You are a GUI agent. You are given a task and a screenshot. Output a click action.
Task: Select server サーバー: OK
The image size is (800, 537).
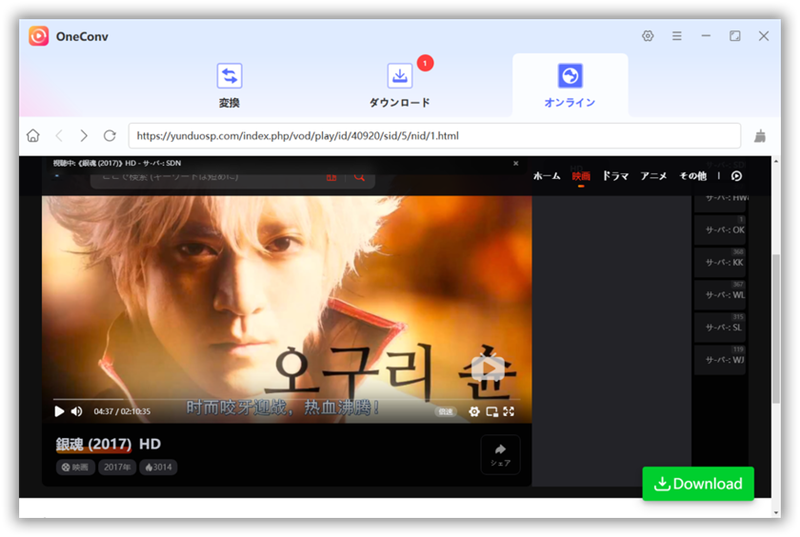(720, 230)
